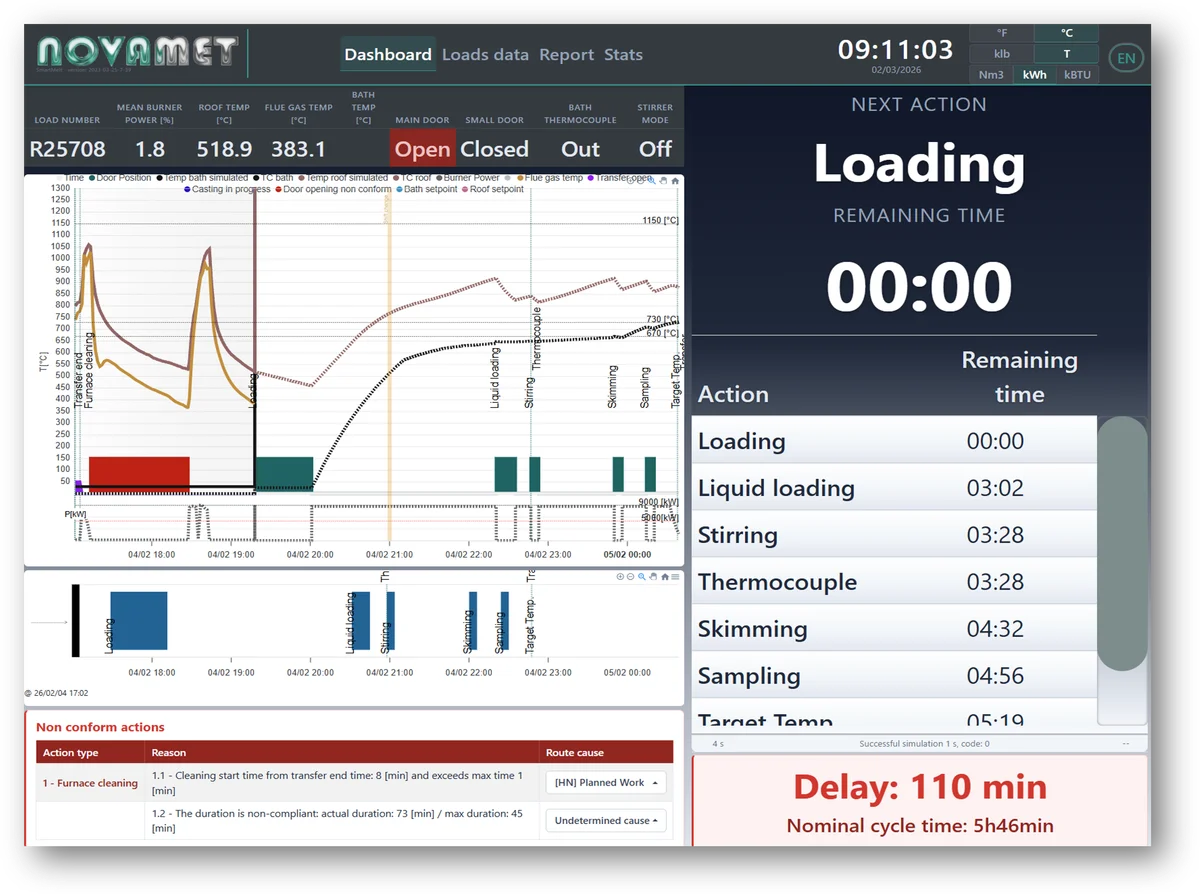This screenshot has height=895, width=1200.
Task: Open the [HN] Planned Work route cause dropdown
Action: (605, 782)
